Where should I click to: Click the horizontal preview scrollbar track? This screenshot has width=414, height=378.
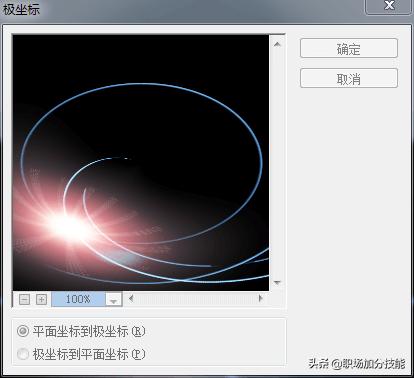(196, 298)
